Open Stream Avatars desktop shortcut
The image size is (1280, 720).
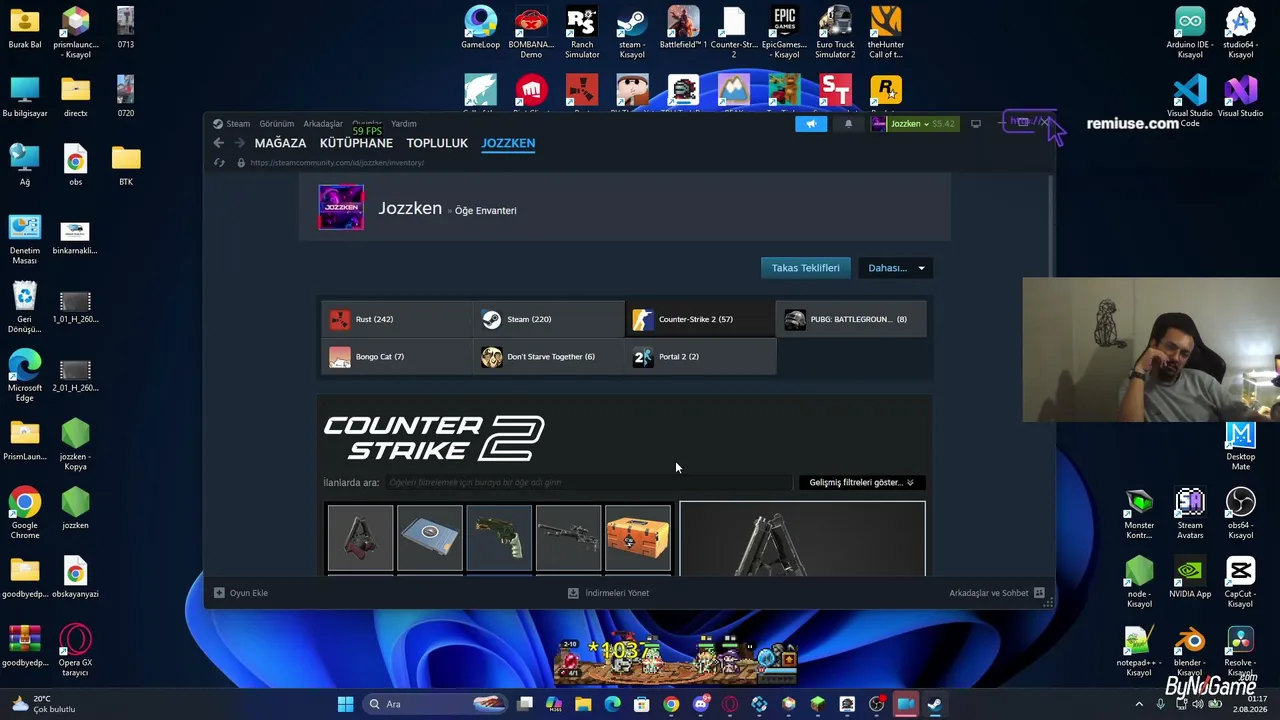[x=1190, y=514]
